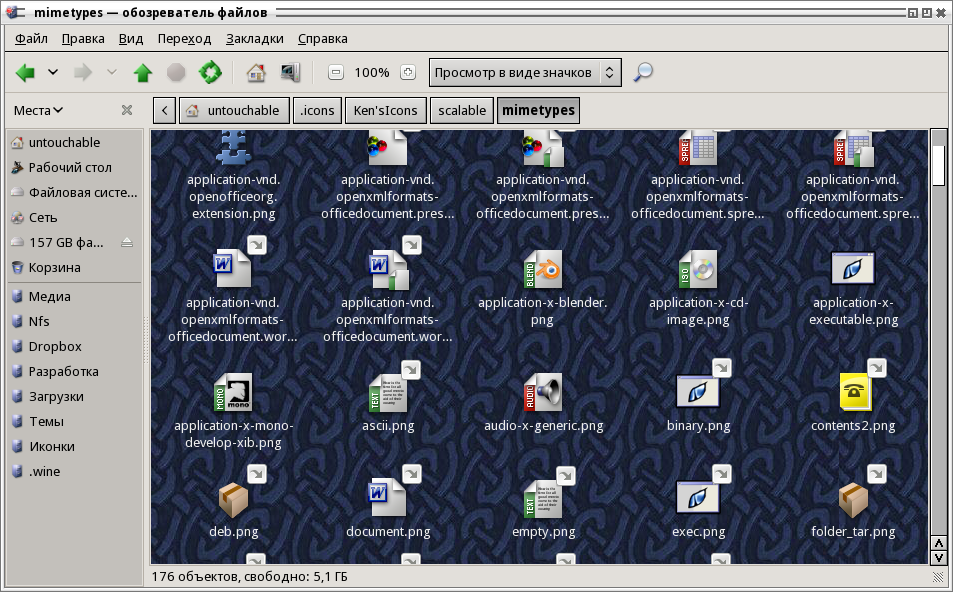Open the Справка menu
Screen dimensions: 953x592
323,39
